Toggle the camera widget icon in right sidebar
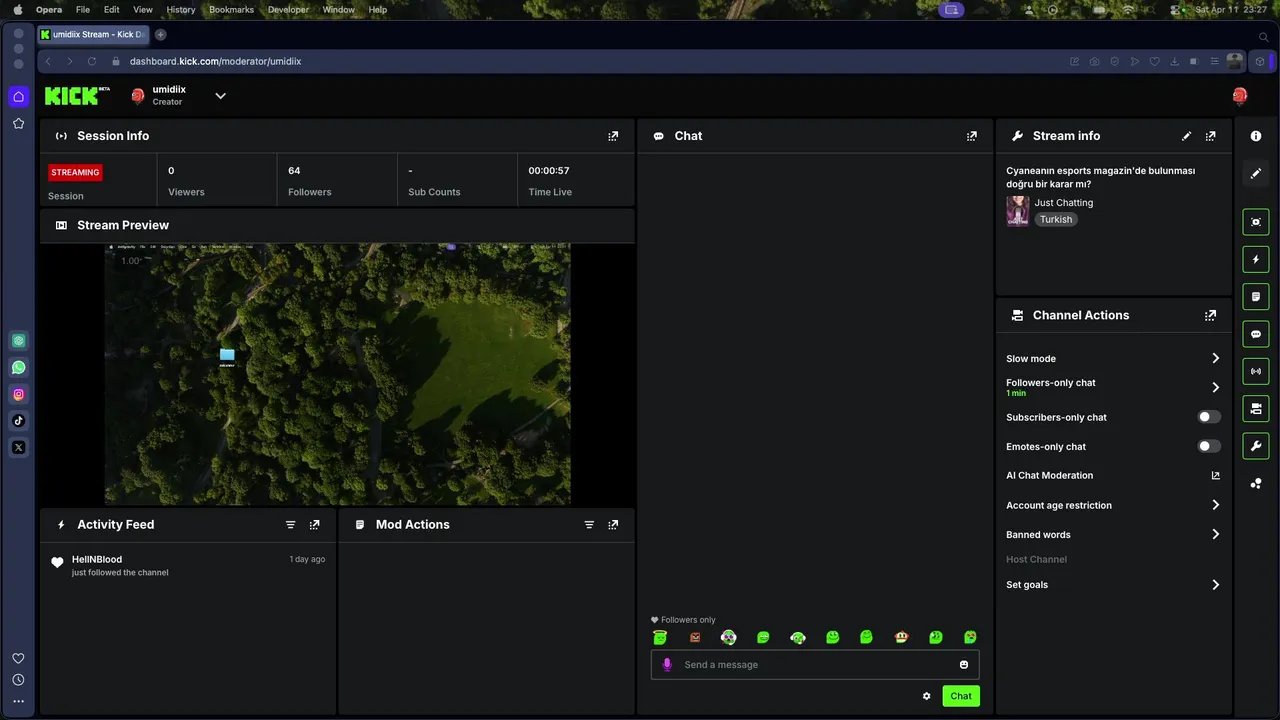1280x720 pixels. pyautogui.click(x=1256, y=408)
